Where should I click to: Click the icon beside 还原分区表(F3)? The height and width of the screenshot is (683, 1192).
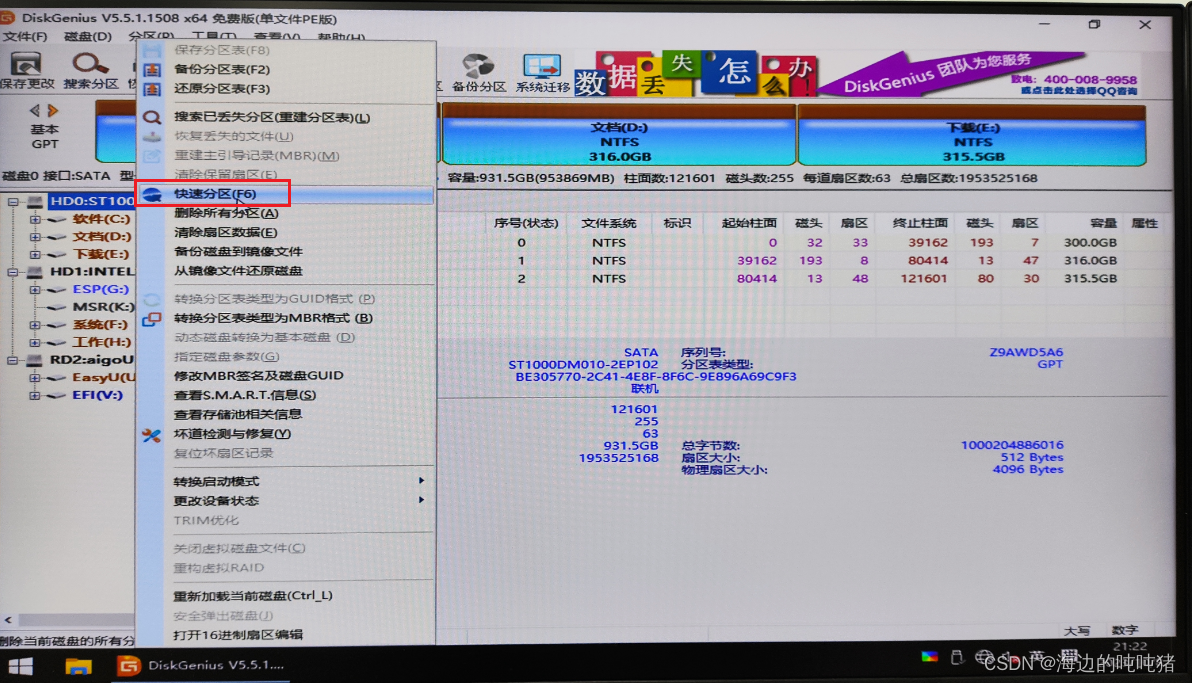(152, 89)
